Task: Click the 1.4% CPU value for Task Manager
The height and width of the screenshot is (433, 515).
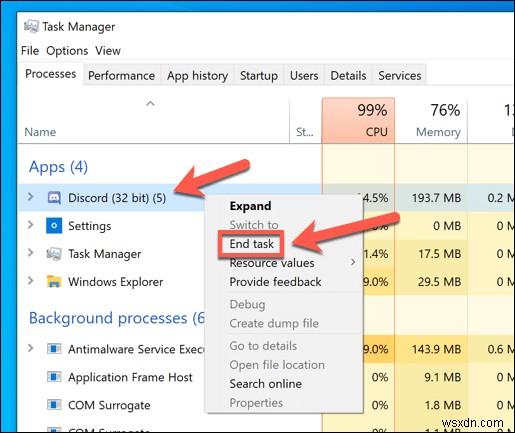Action: point(376,254)
